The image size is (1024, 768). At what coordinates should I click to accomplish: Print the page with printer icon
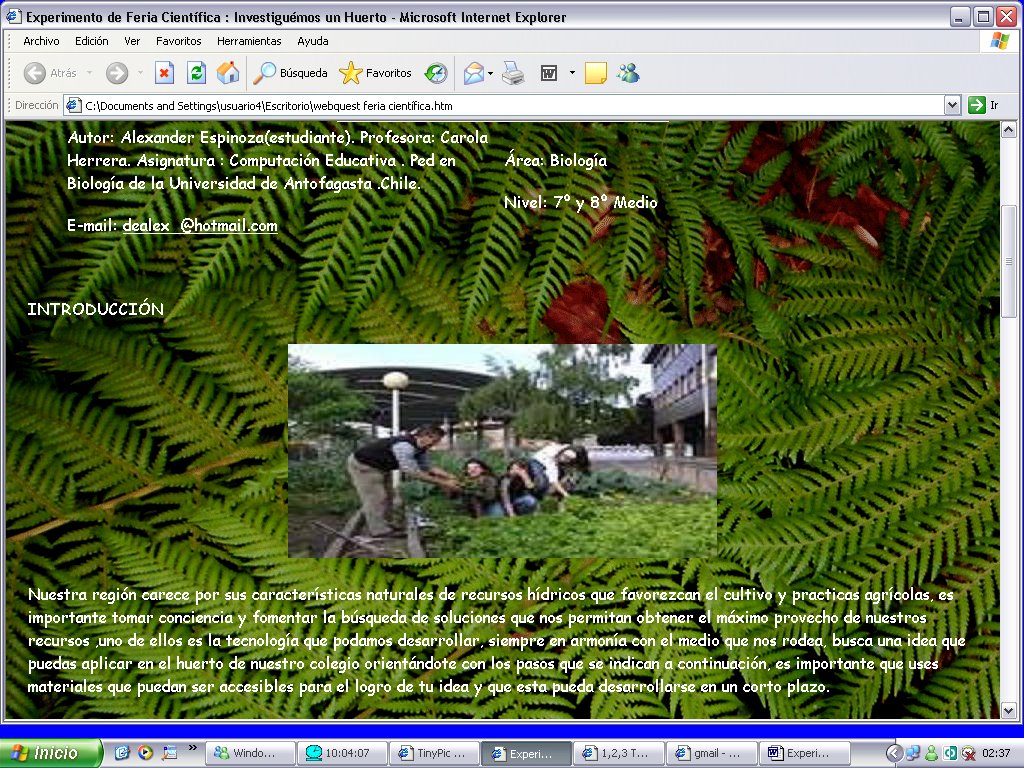[x=513, y=73]
